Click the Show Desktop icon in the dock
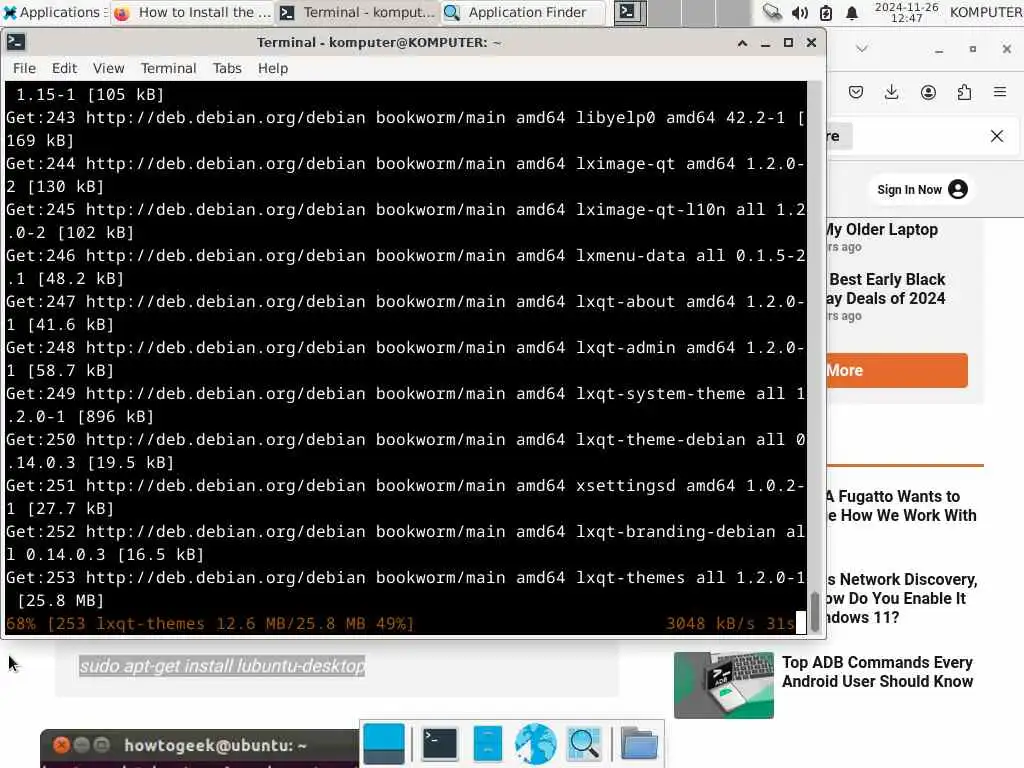The height and width of the screenshot is (768, 1024). point(383,744)
